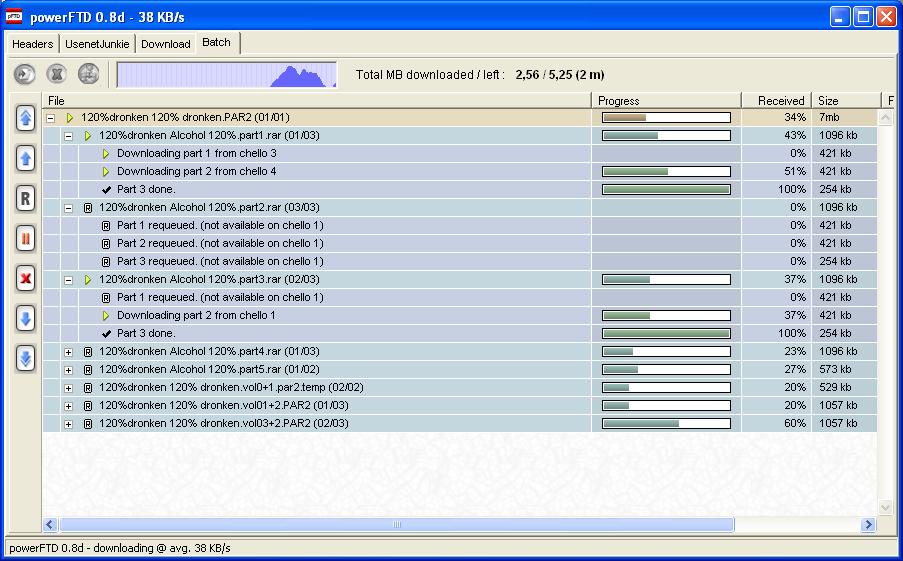The image size is (903, 561).
Task: Click the first round toolbar start icon
Action: (x=24, y=74)
